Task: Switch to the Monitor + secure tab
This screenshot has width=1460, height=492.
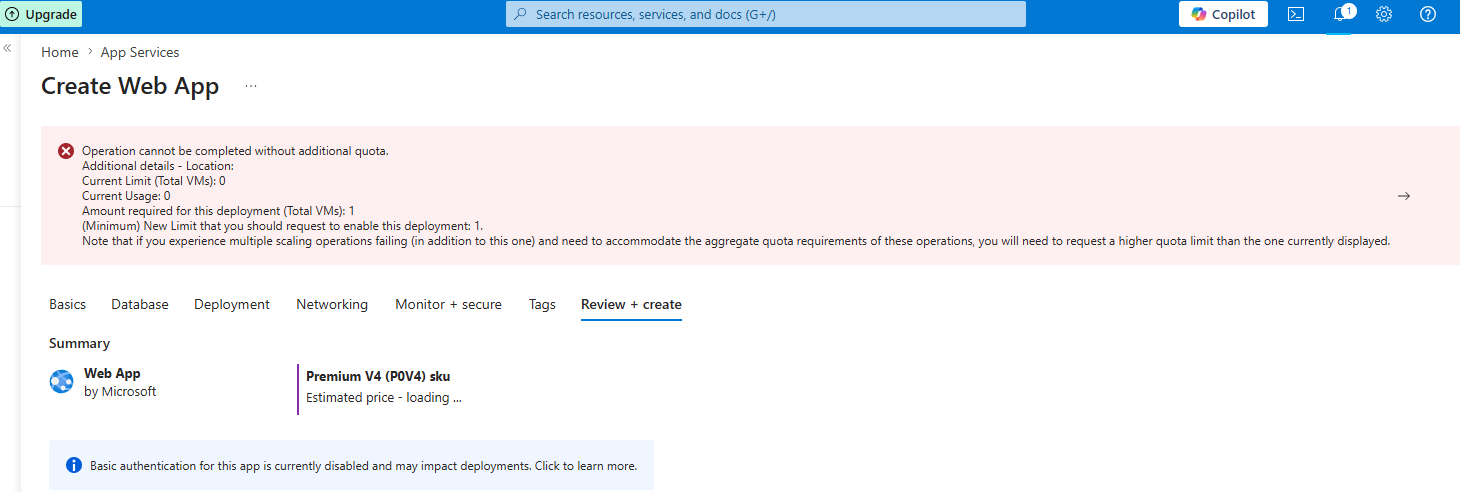Action: pyautogui.click(x=448, y=304)
